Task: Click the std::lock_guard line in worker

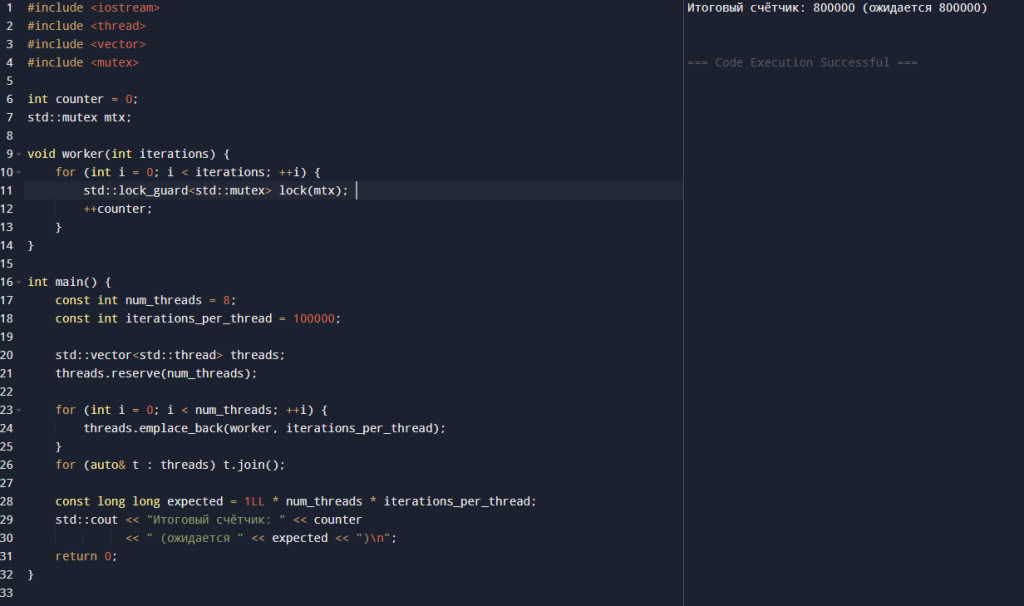Action: 215,190
